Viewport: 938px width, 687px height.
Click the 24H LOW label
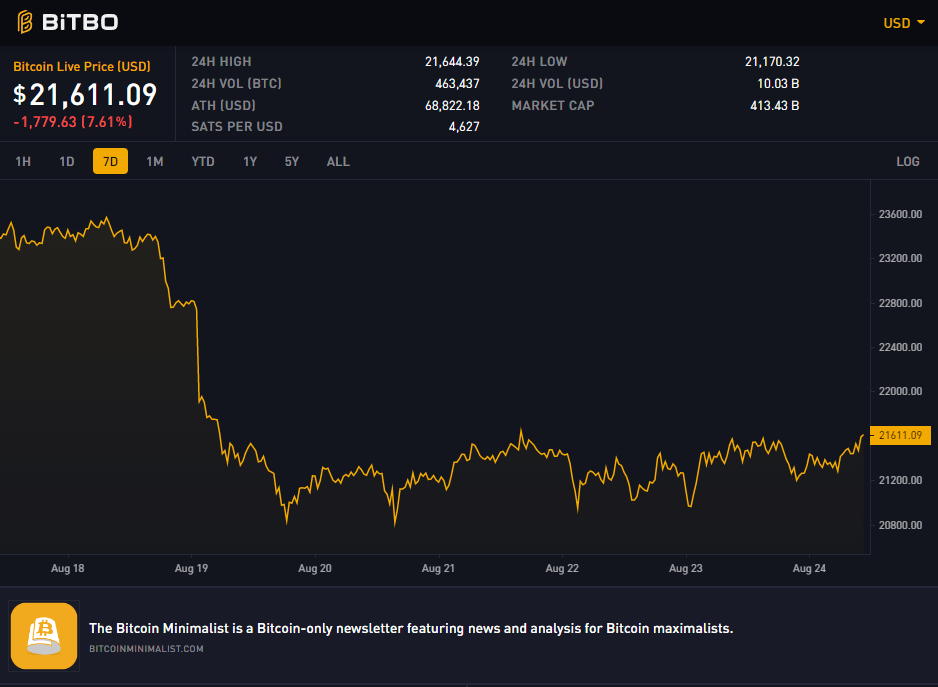click(539, 62)
